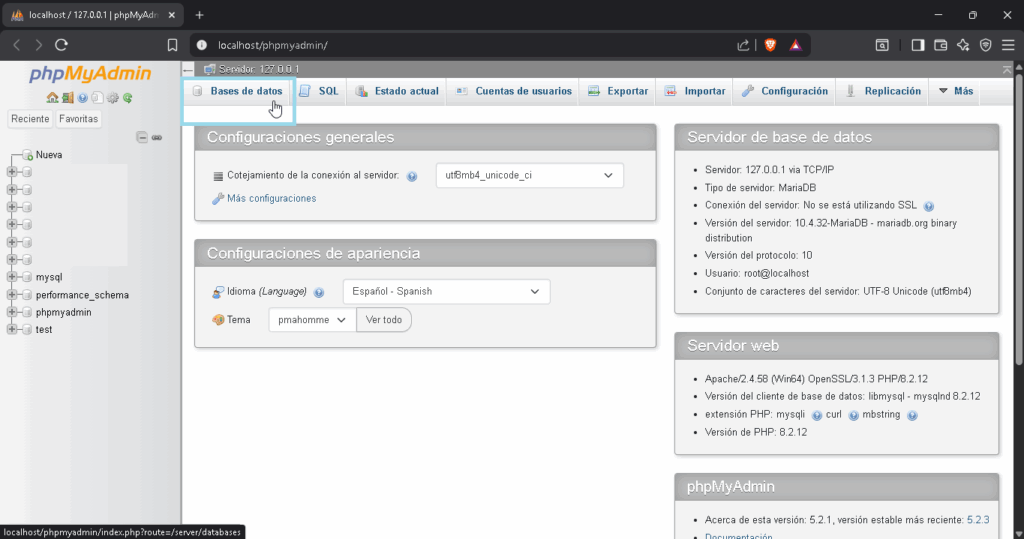This screenshot has height=539, width=1024.
Task: Click the database icon next to mysql
Action: (27, 277)
